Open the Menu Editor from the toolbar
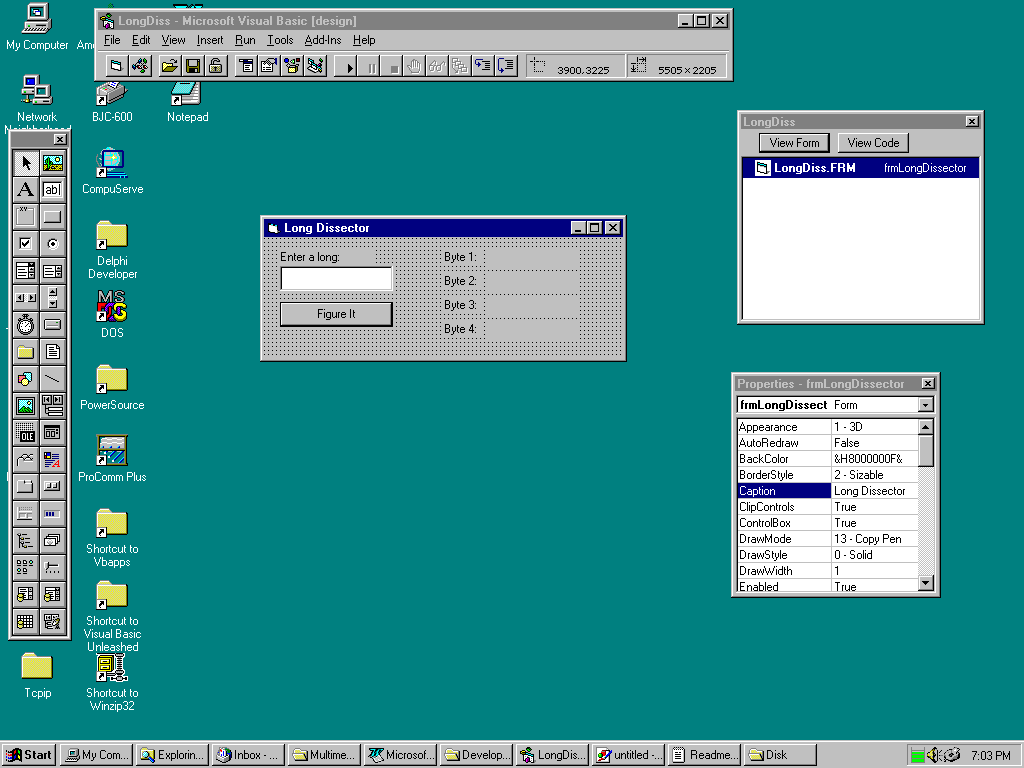Image resolution: width=1024 pixels, height=768 pixels. (246, 66)
